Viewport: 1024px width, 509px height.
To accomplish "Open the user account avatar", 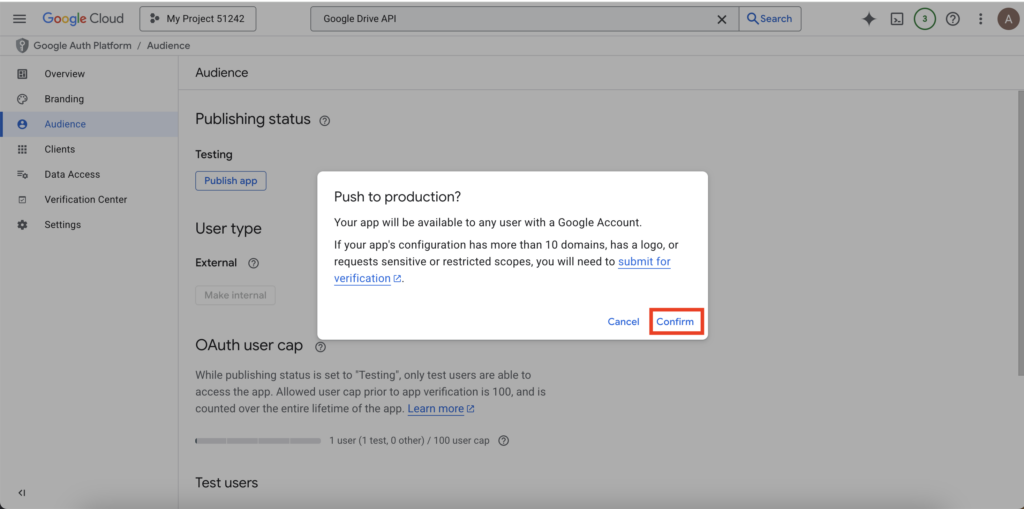I will [1008, 19].
